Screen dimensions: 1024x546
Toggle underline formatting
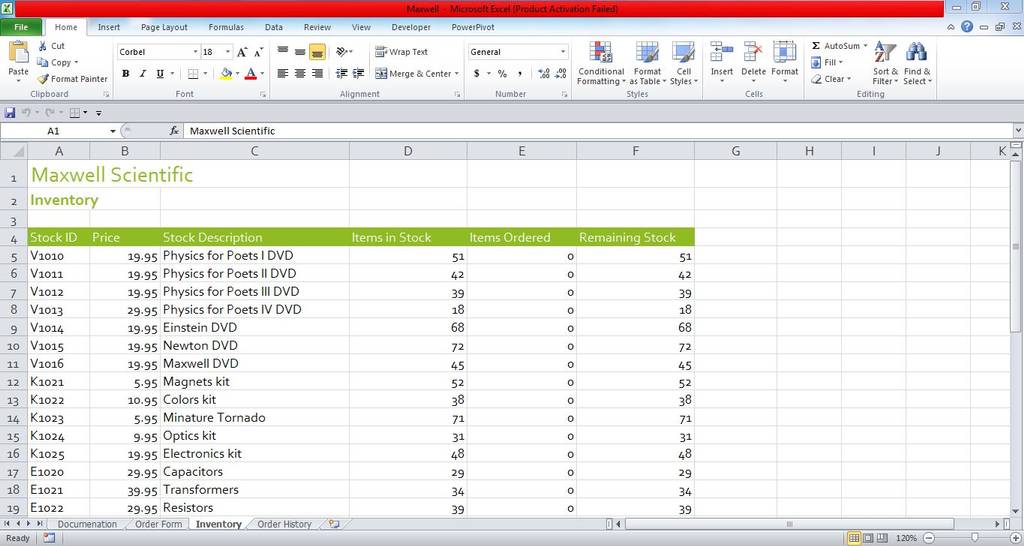(x=160, y=74)
